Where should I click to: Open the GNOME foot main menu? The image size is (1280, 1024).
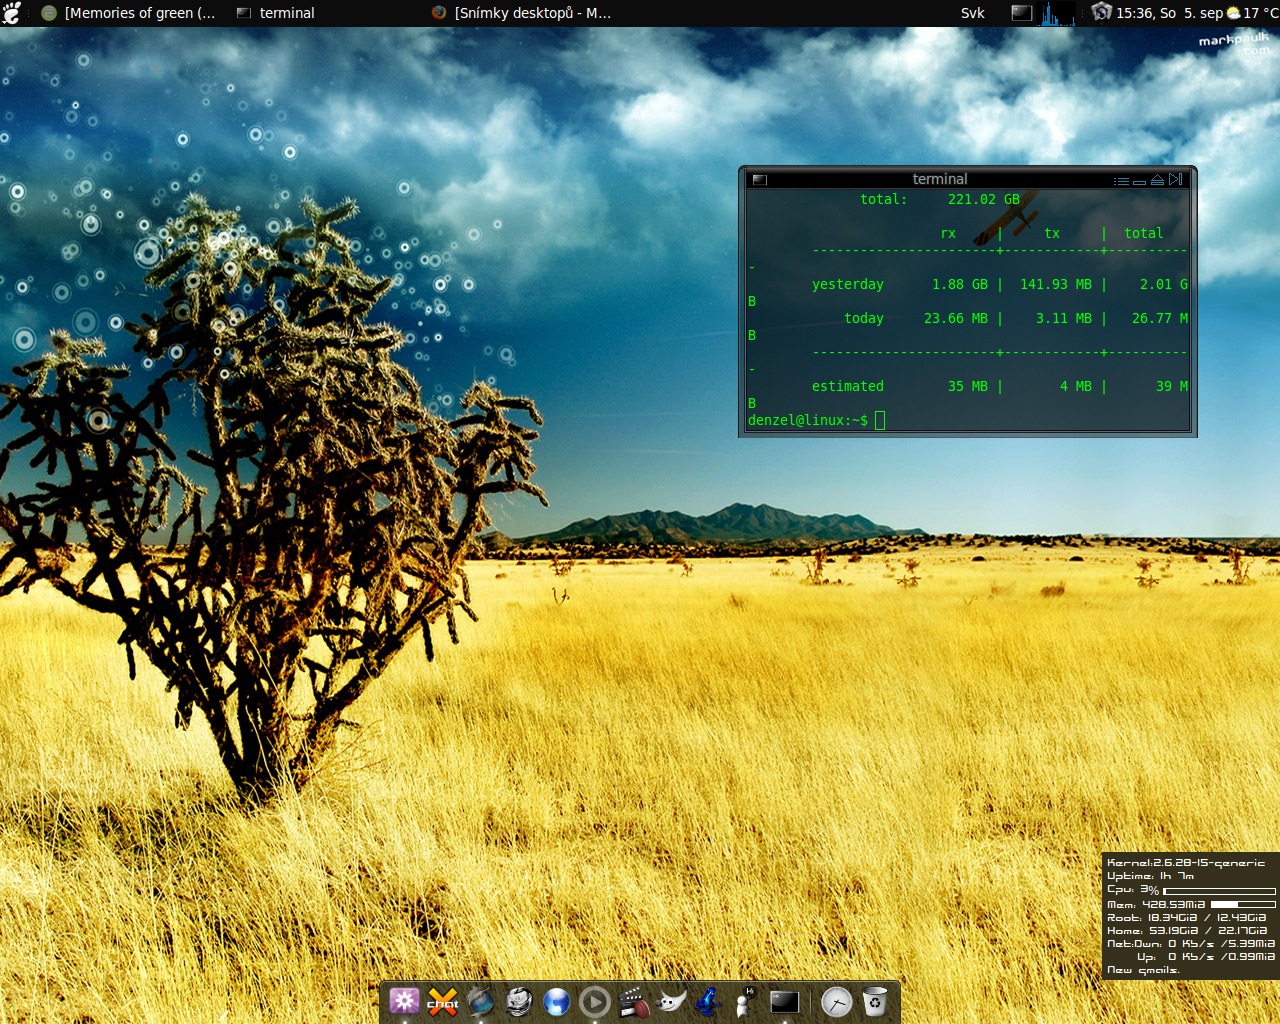(12, 13)
